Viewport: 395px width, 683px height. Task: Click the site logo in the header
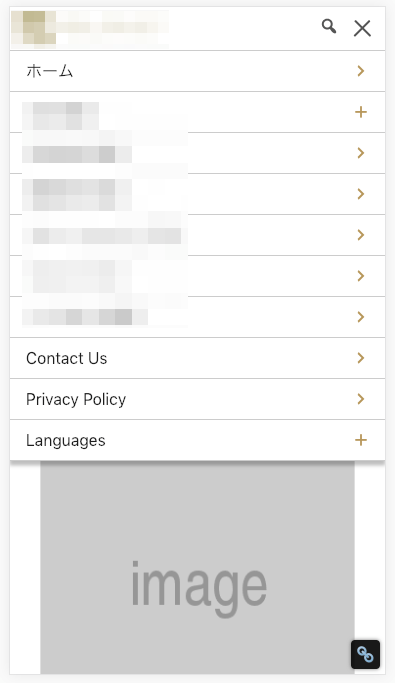[90, 28]
